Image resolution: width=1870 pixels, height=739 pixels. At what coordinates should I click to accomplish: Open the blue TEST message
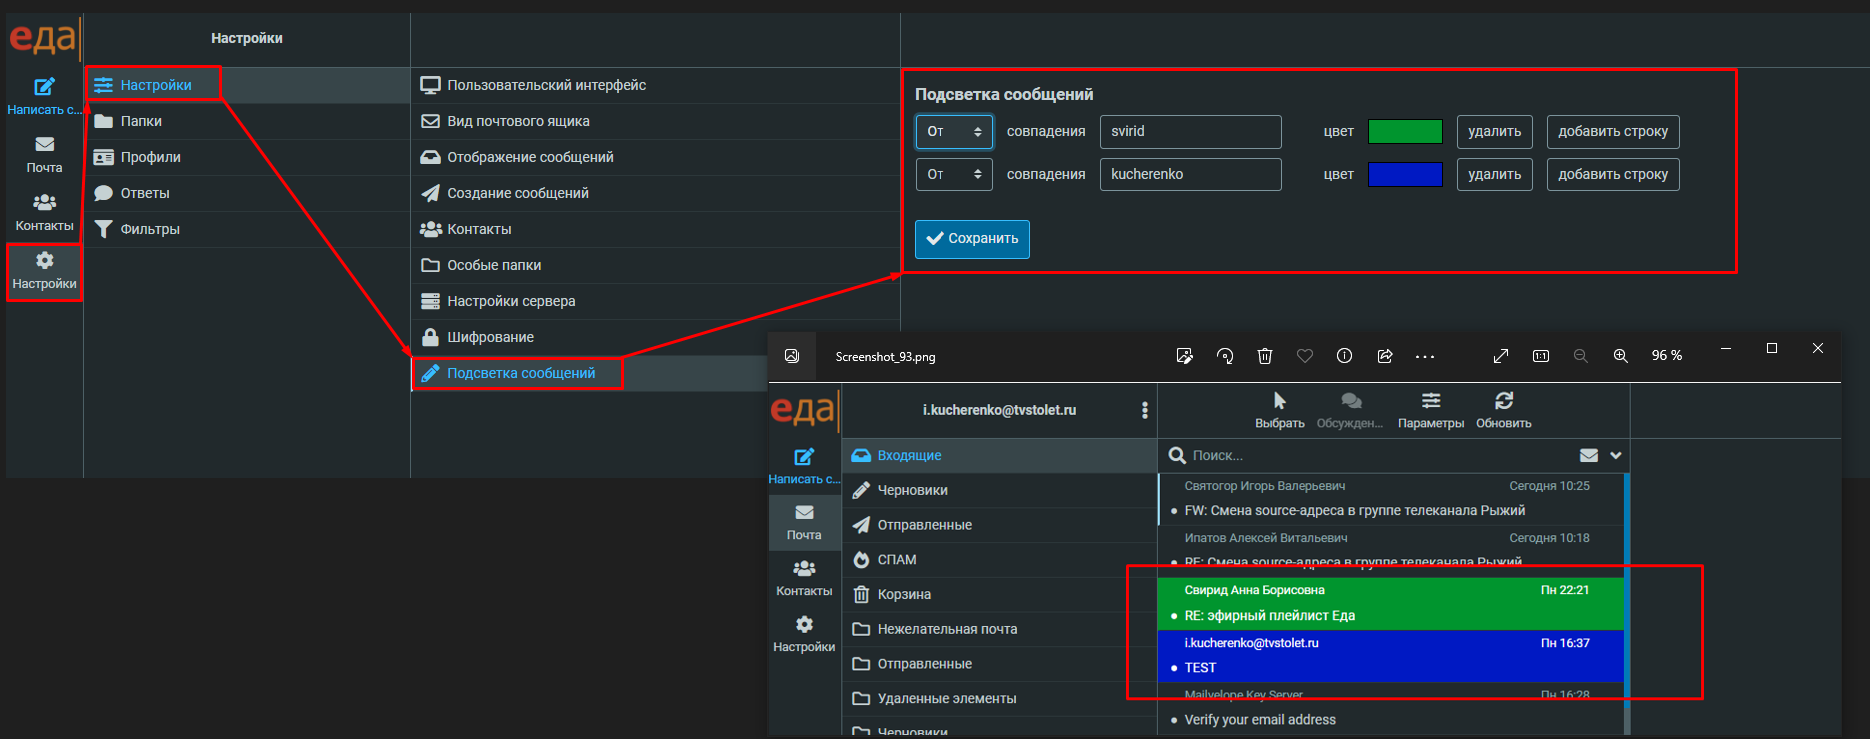coord(1390,655)
